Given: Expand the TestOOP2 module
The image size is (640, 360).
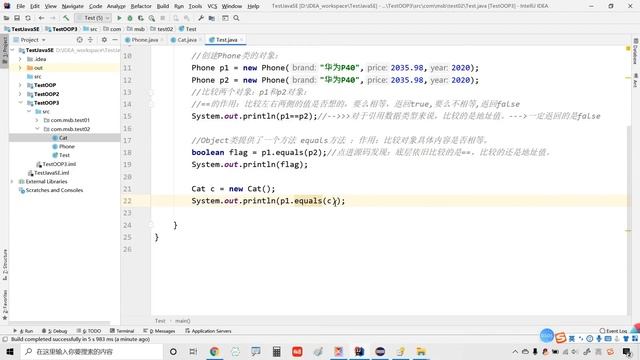Looking at the screenshot, I should (20, 94).
